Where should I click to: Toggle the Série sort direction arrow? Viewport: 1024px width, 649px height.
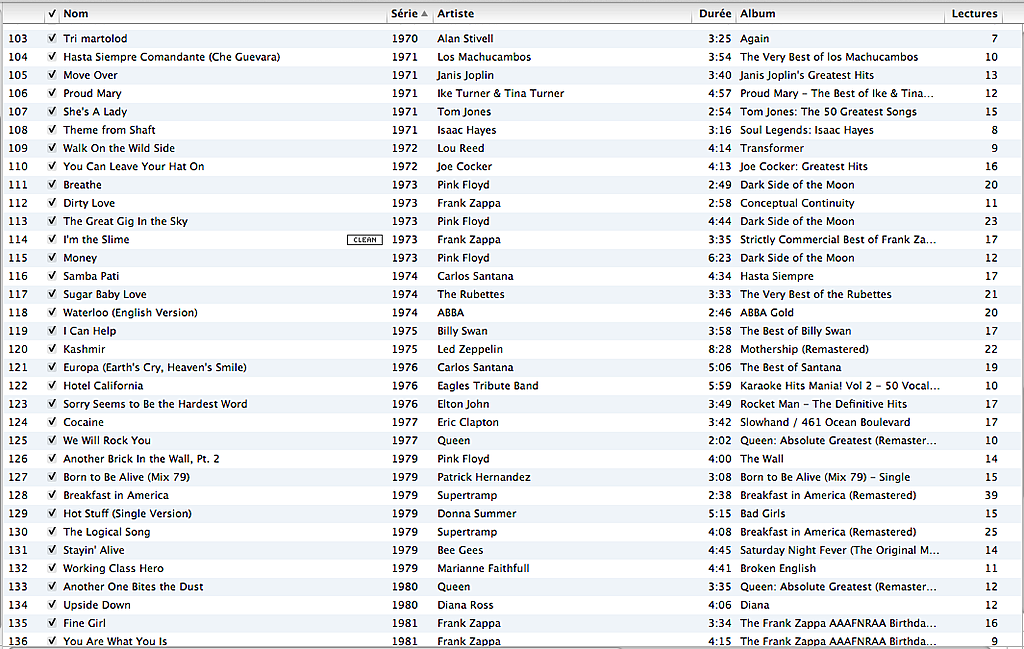pyautogui.click(x=424, y=14)
